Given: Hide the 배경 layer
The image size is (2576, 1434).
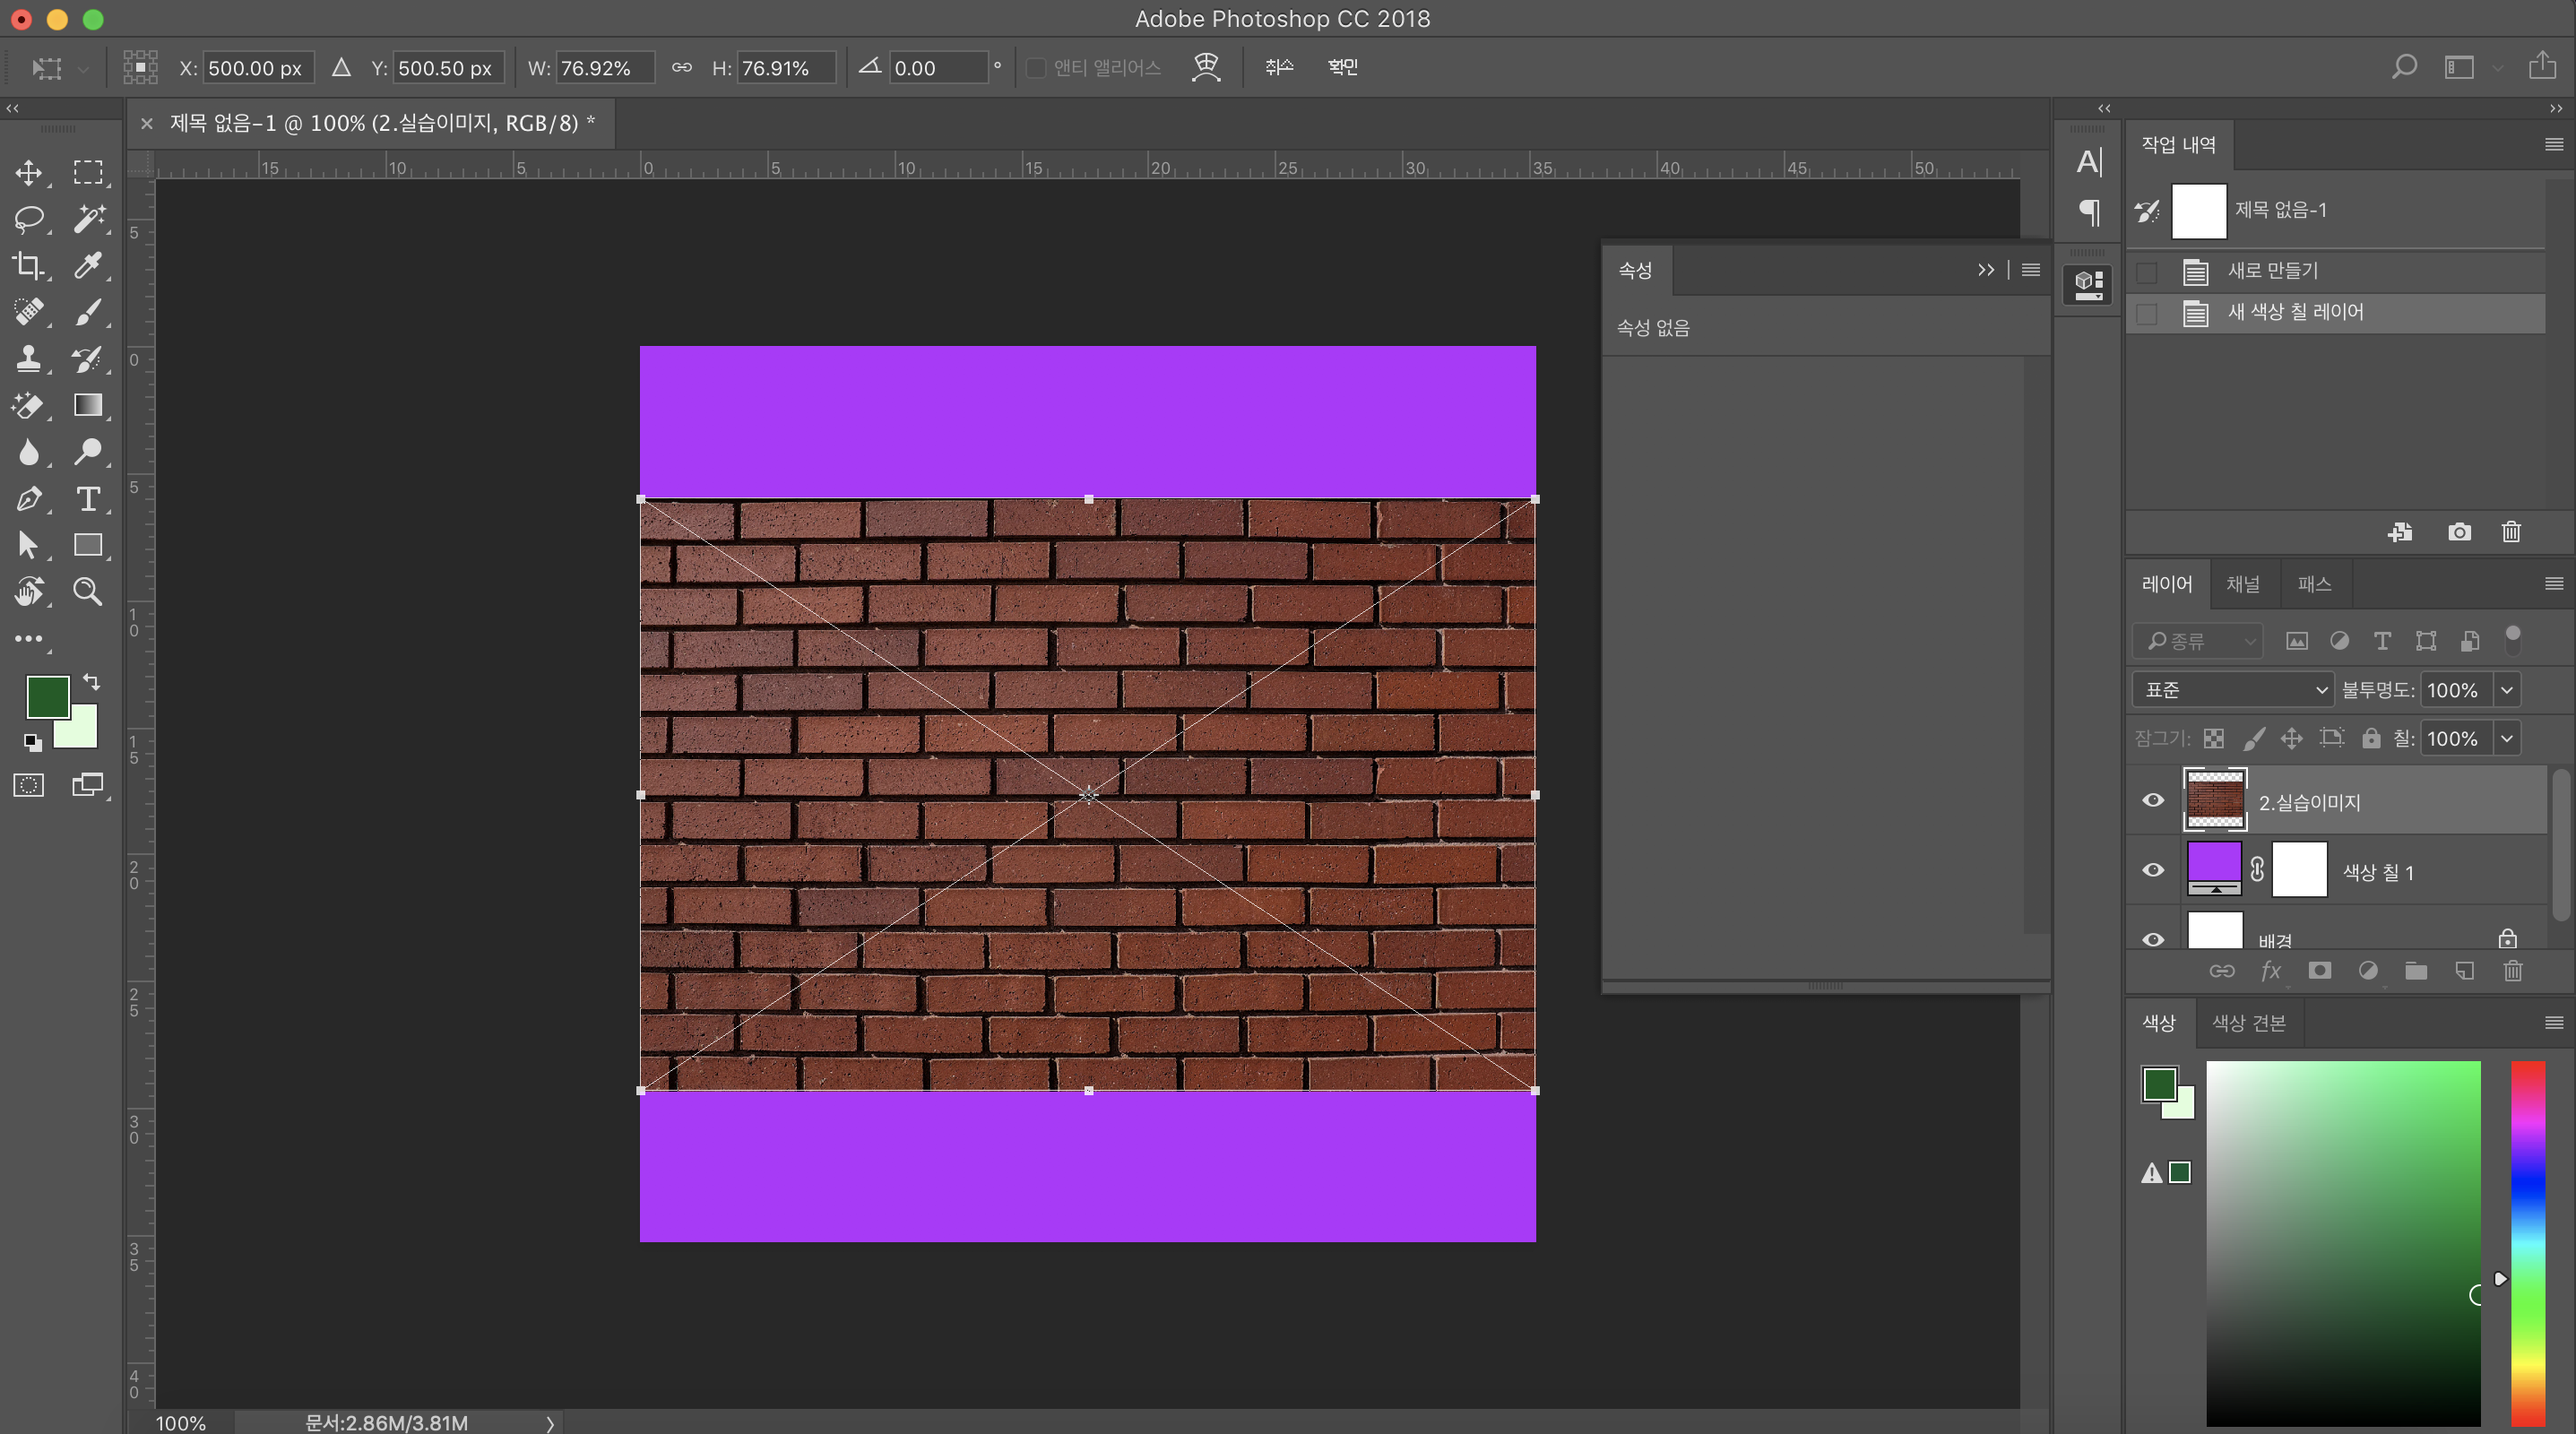Looking at the screenshot, I should 2153,939.
